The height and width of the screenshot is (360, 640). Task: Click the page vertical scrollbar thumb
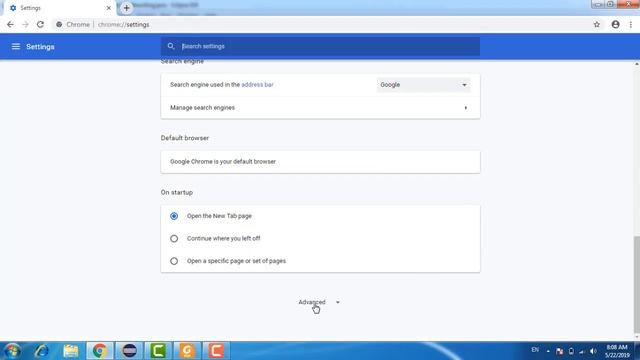tap(636, 284)
